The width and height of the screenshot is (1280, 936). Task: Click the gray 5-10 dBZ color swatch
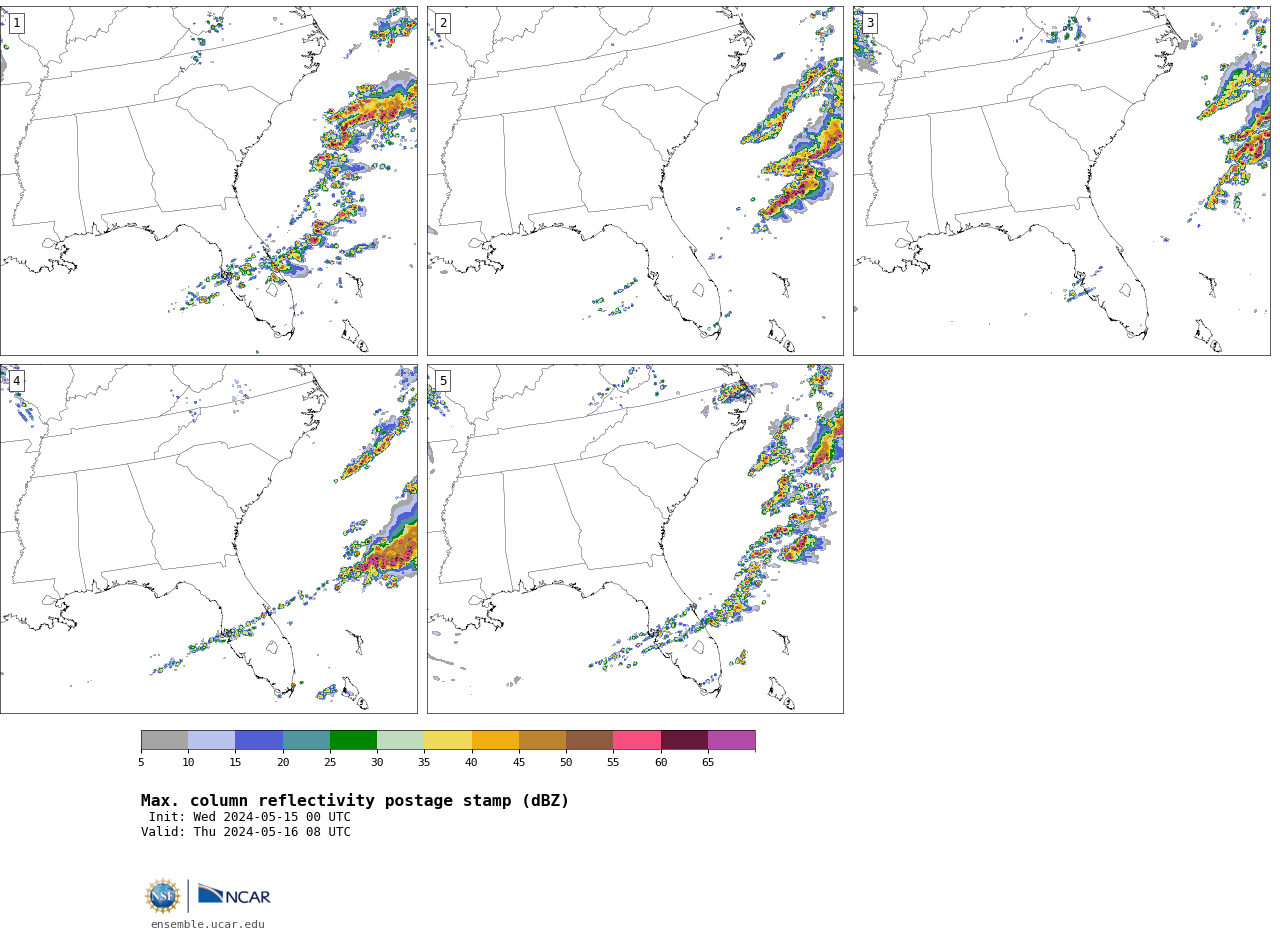(164, 740)
